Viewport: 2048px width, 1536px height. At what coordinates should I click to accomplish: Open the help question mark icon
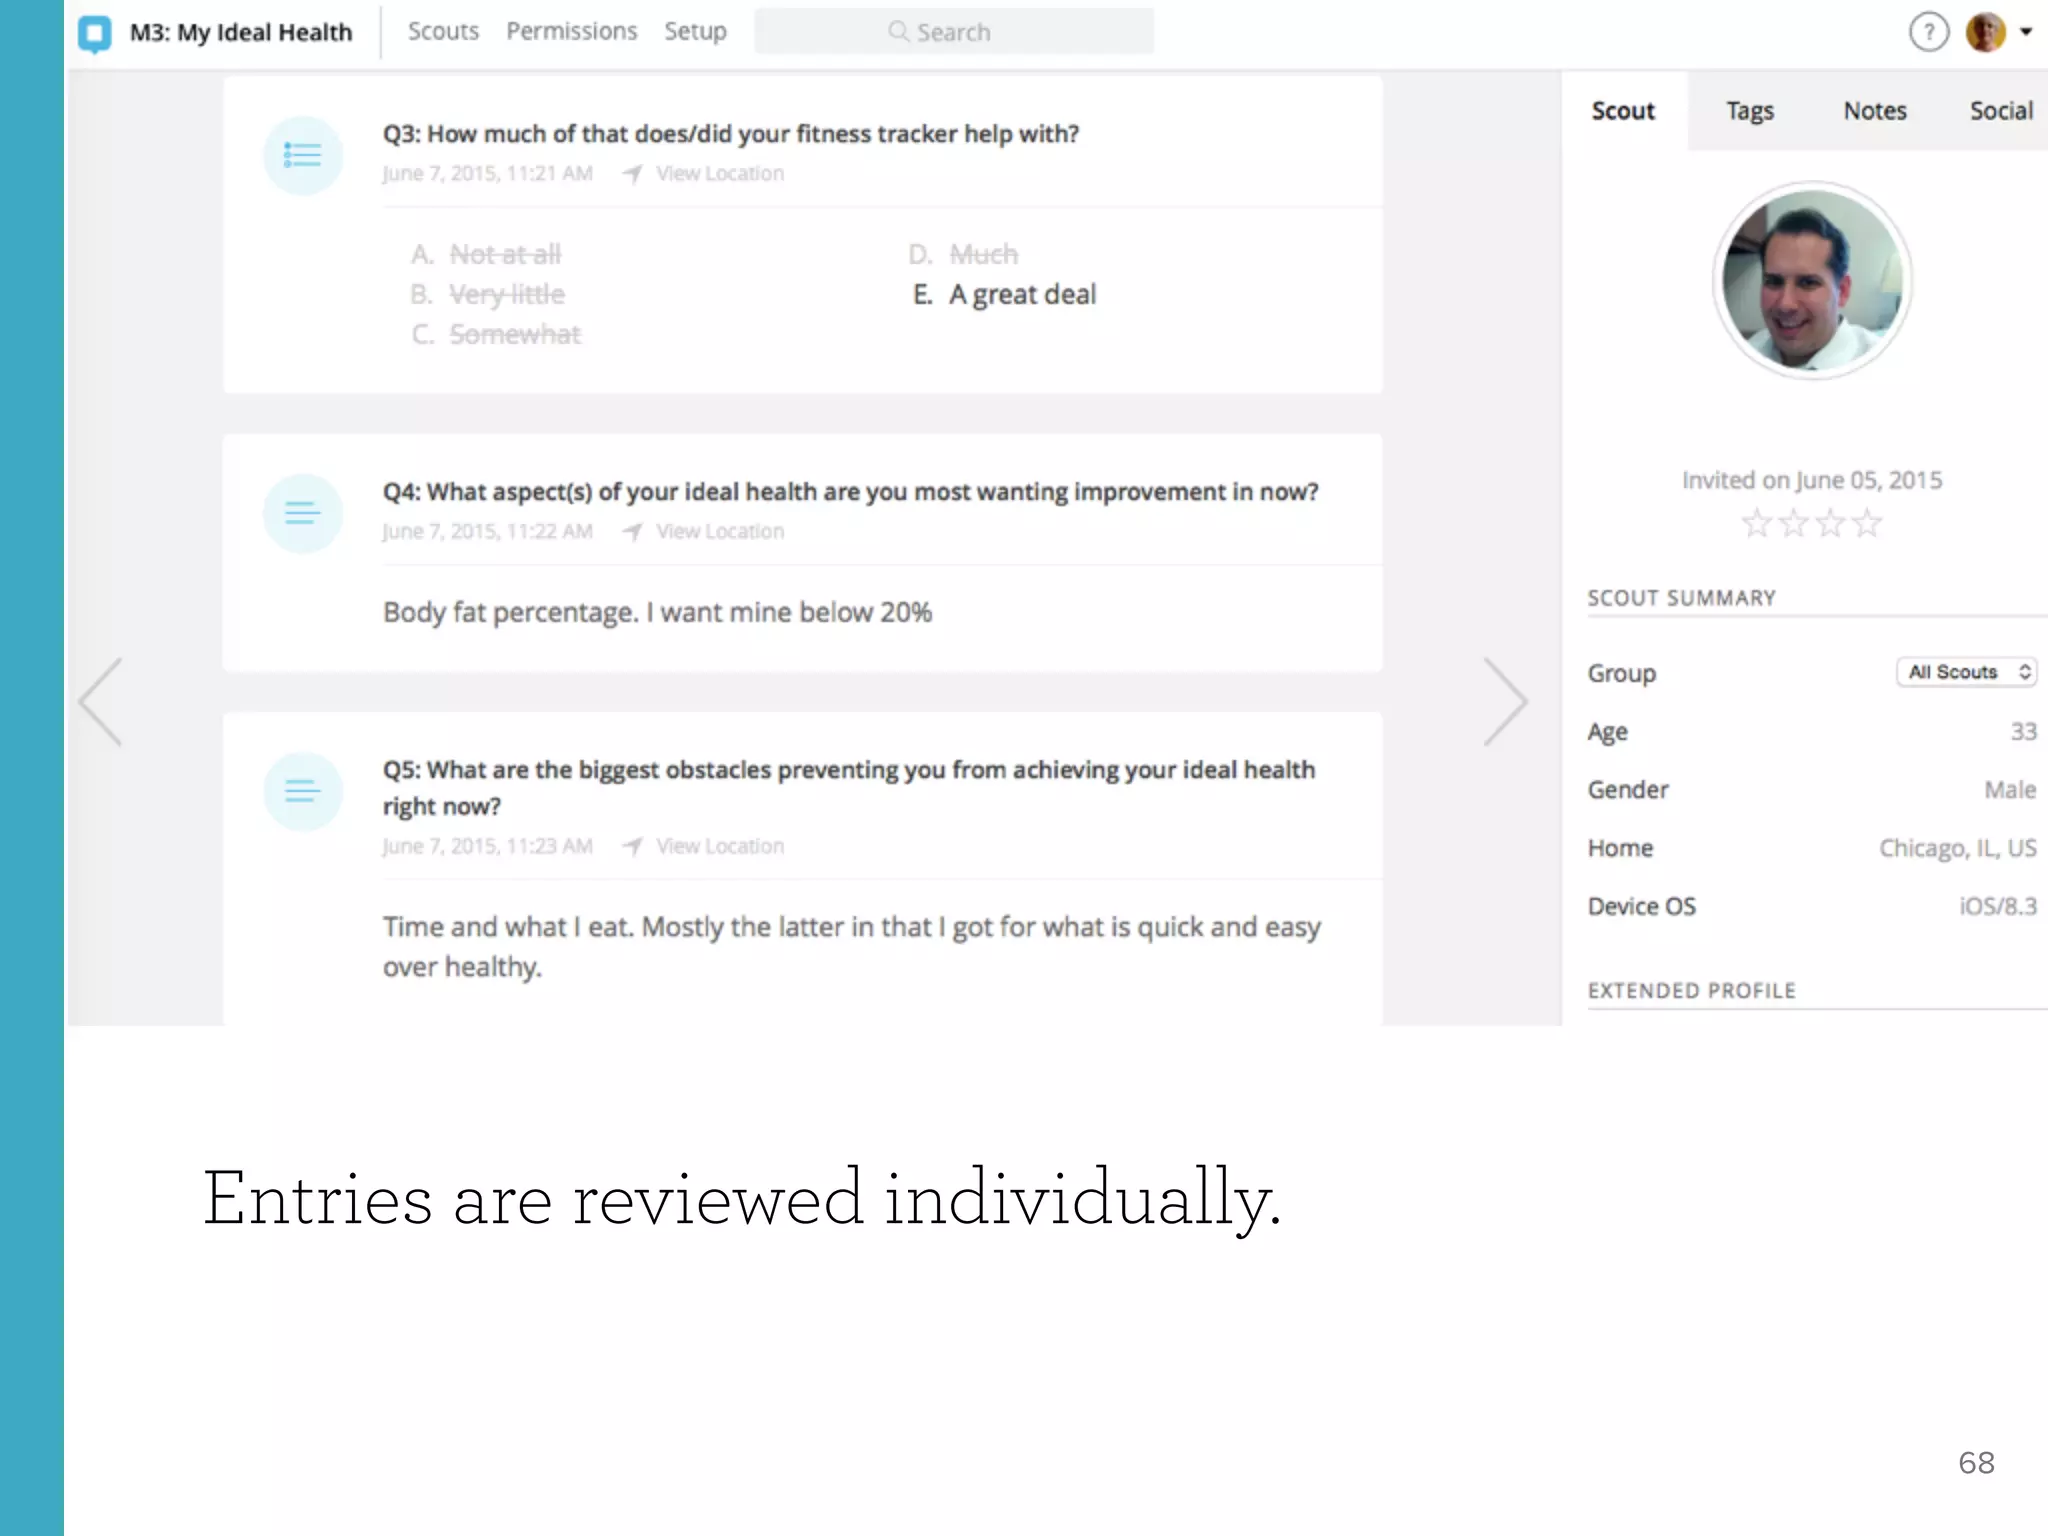click(1929, 32)
